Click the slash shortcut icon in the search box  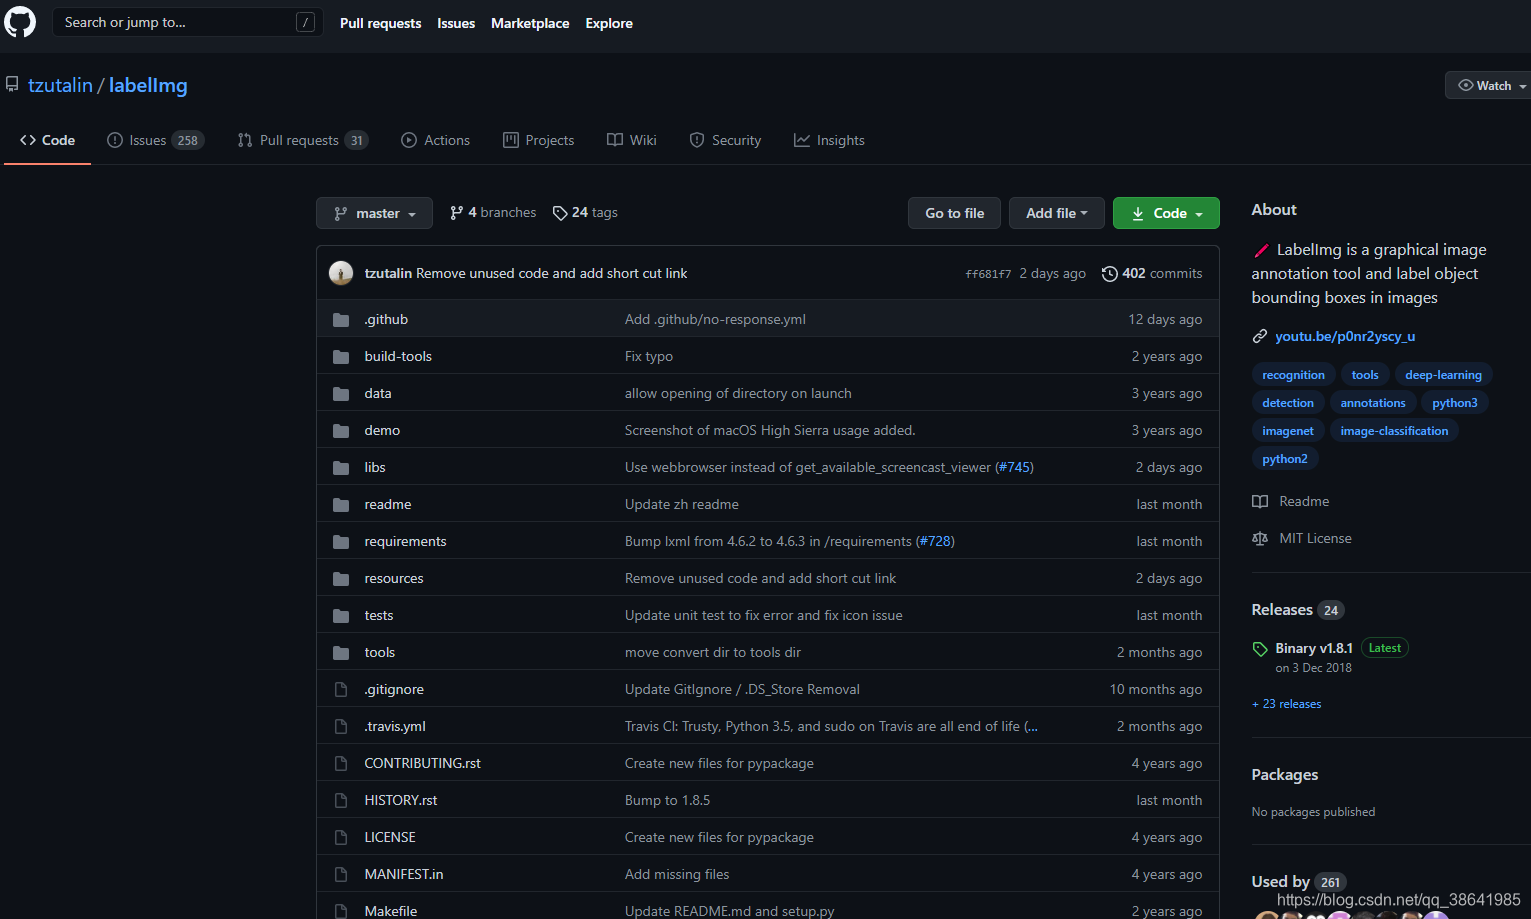(306, 22)
